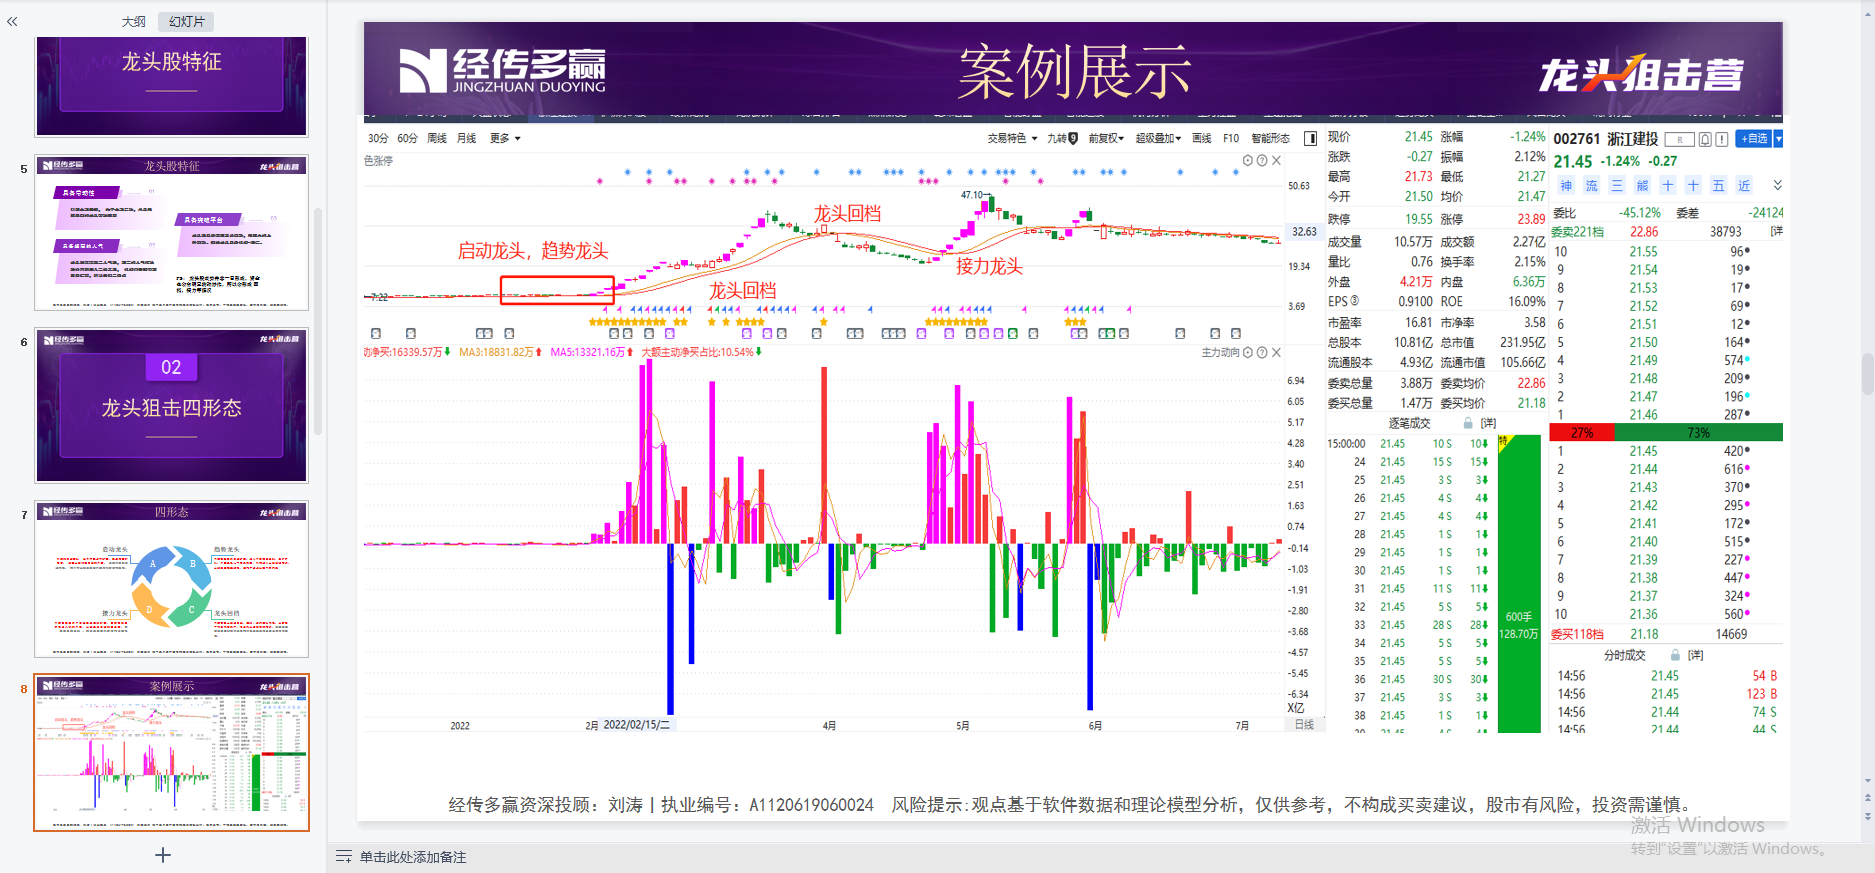Select the 30分 chart period
This screenshot has width=1875, height=873.
(x=377, y=138)
